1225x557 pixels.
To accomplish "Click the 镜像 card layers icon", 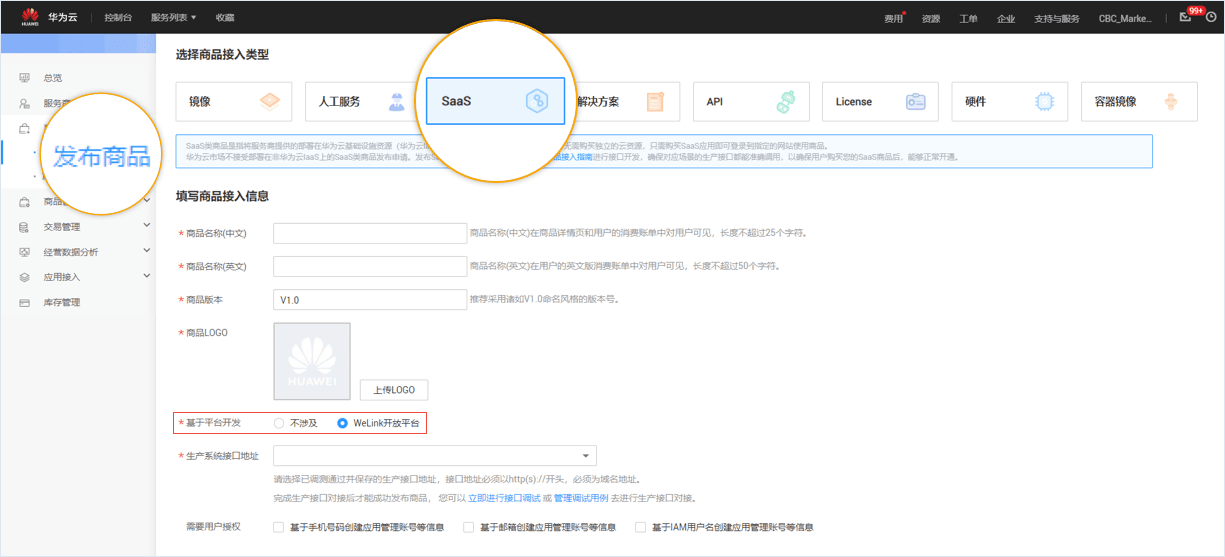I will pos(270,101).
